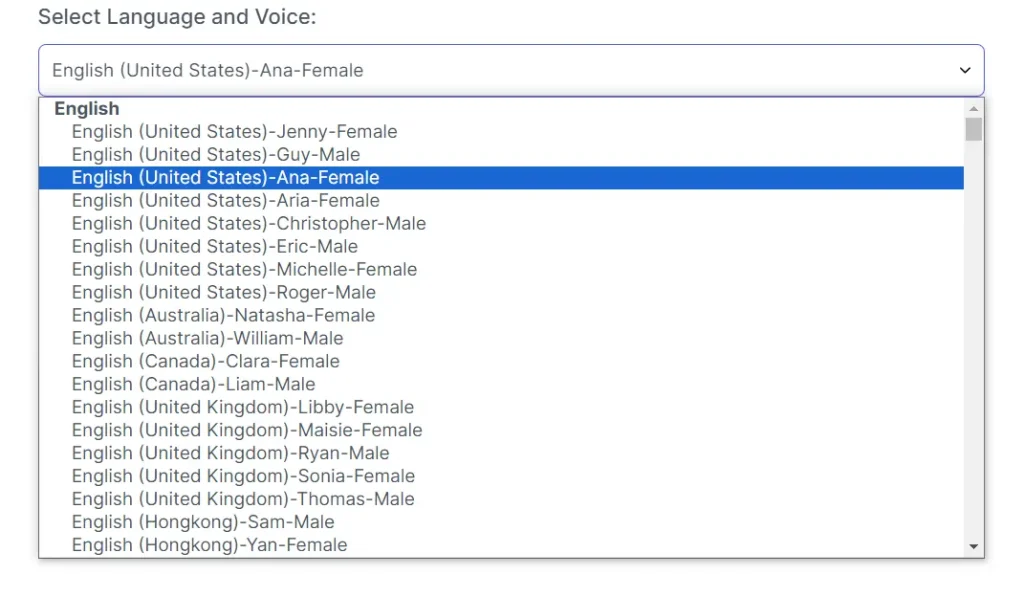
Task: Select the English (Australia)-Natasha-Female voice
Action: [x=223, y=315]
